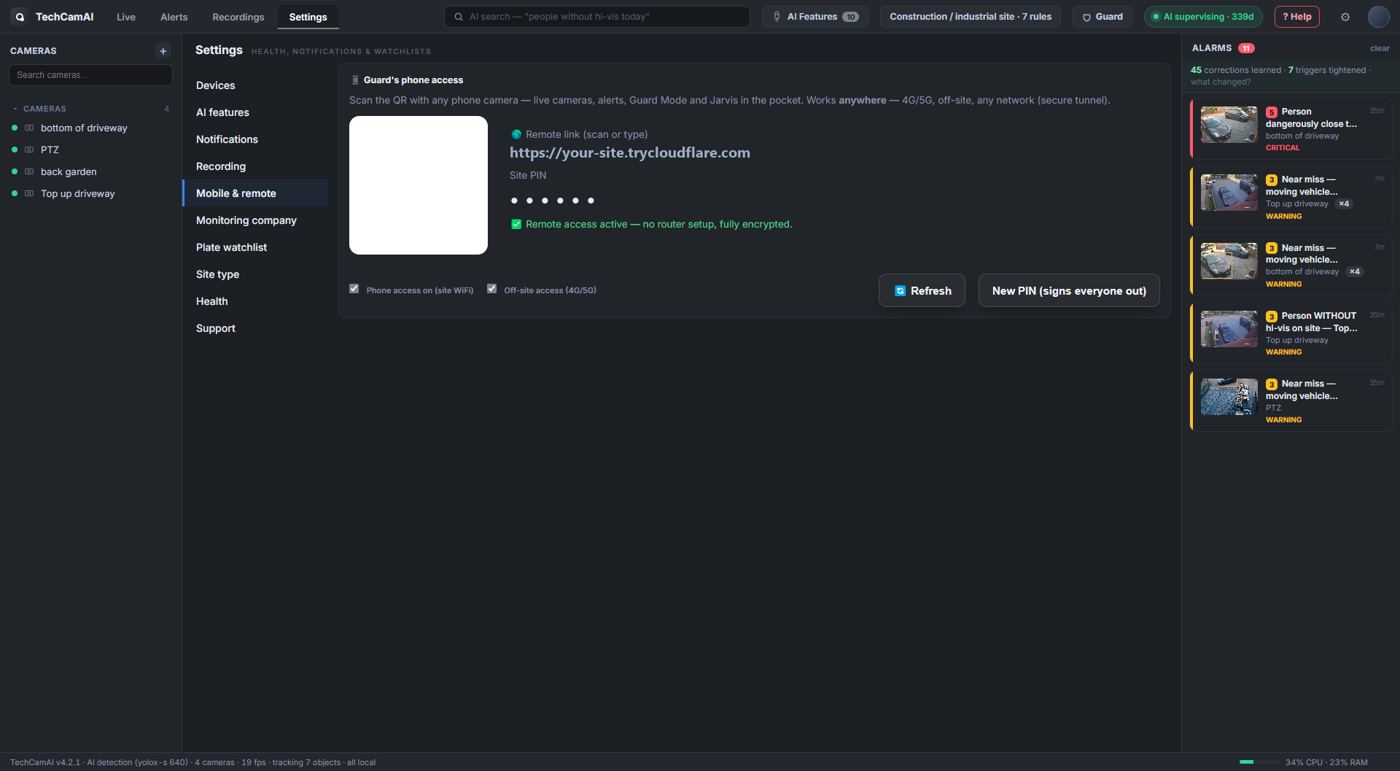Click the globe icon beside Remote link

point(516,134)
